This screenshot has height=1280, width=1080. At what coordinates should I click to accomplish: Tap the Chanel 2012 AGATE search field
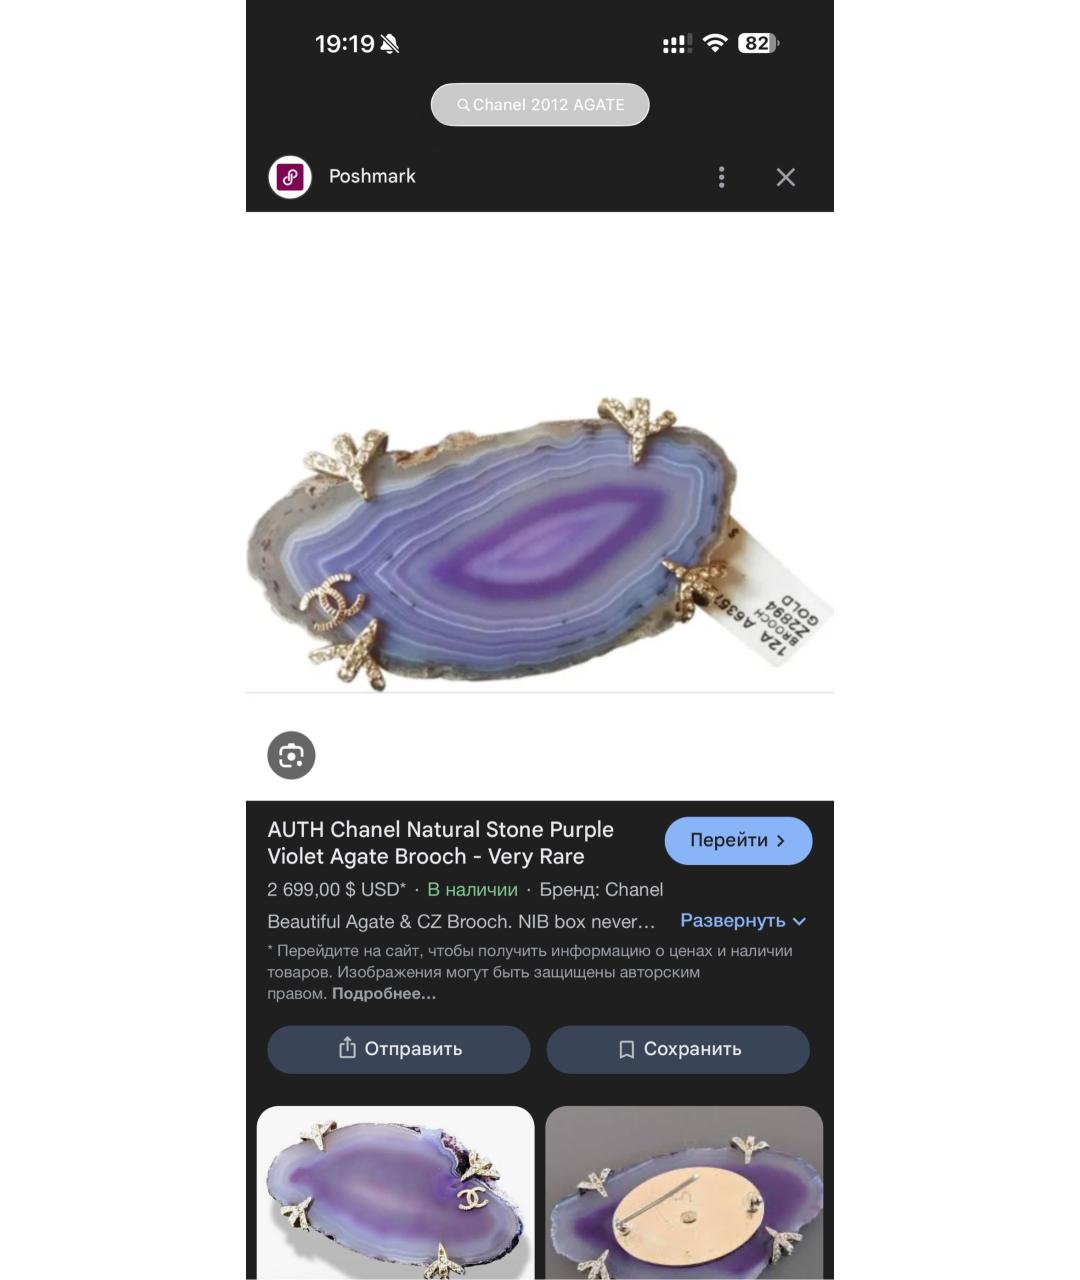click(540, 105)
